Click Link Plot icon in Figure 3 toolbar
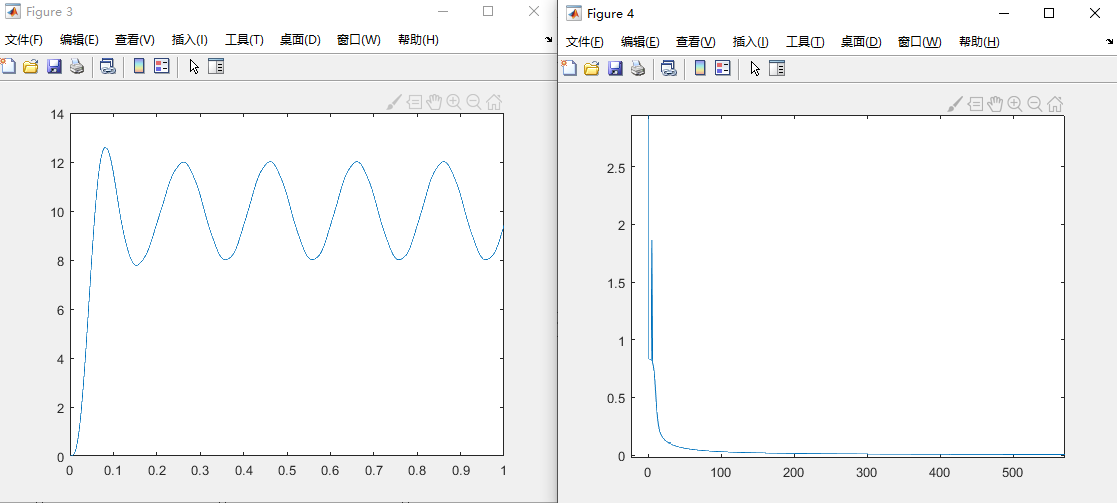Viewport: 1117px width, 503px height. pyautogui.click(x=108, y=67)
